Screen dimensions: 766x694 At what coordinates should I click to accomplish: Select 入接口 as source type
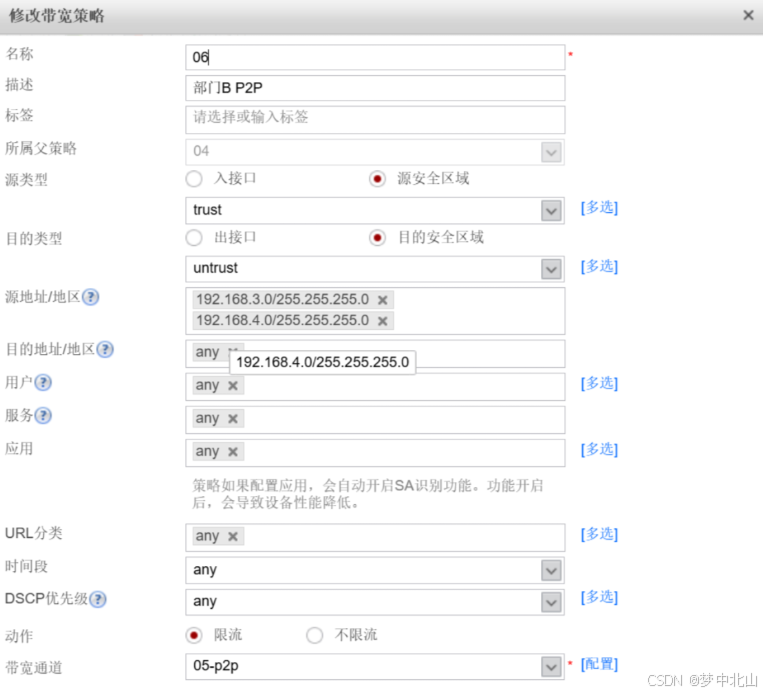pos(194,179)
